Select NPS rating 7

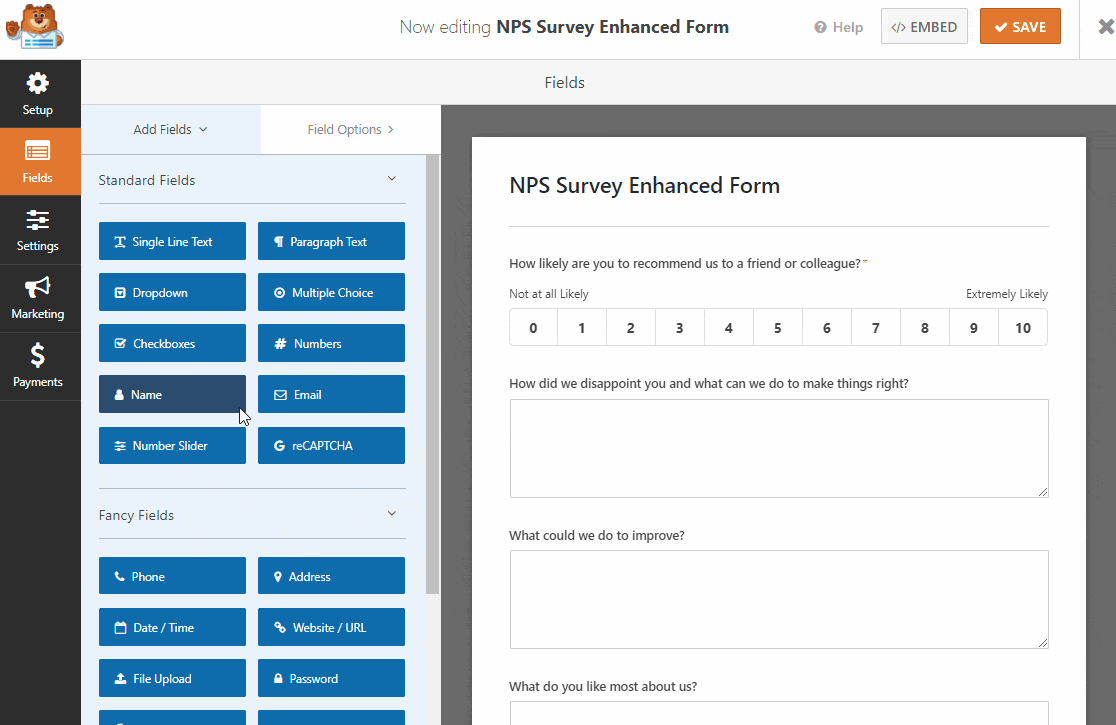click(x=876, y=327)
